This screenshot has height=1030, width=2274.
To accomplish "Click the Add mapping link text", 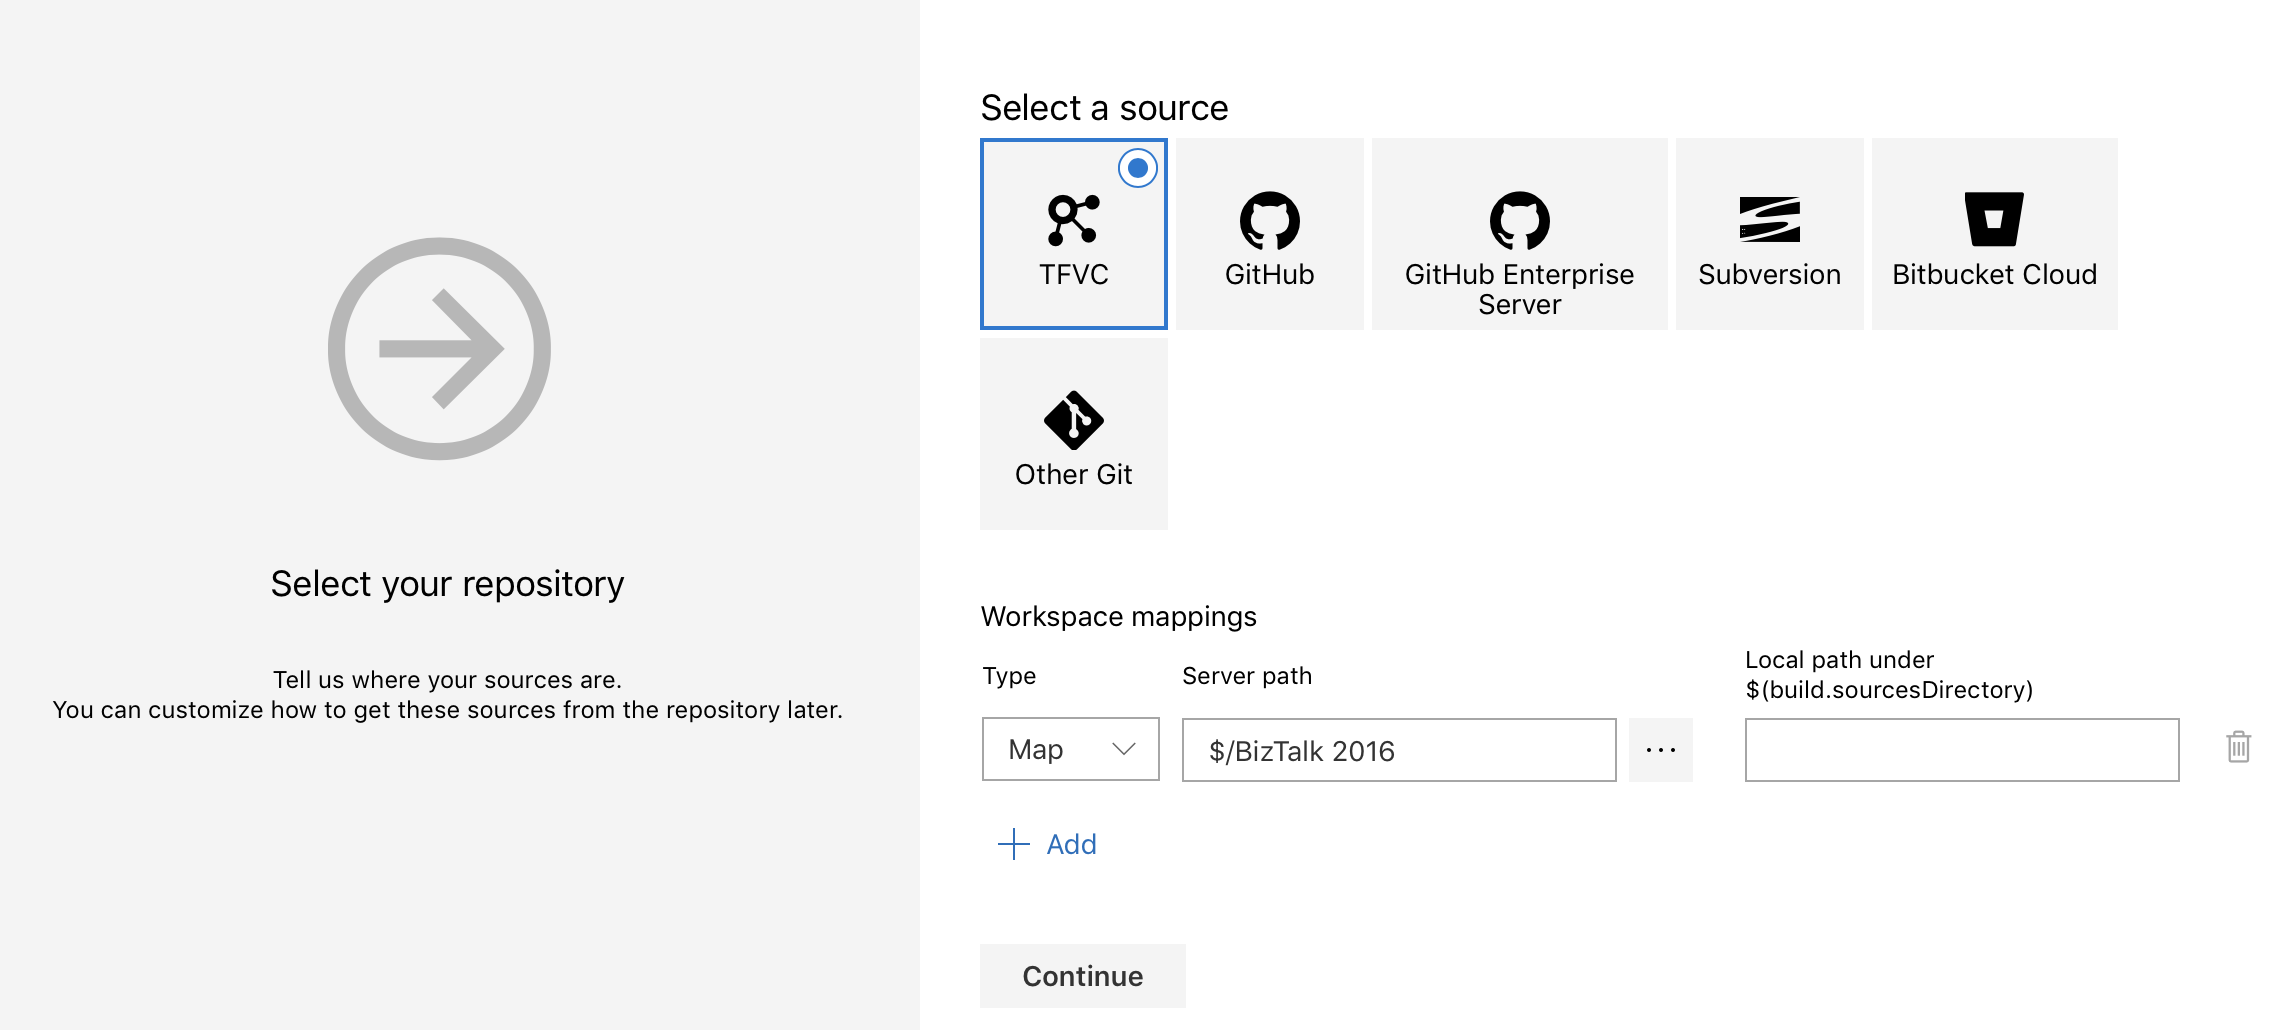I will pyautogui.click(x=1071, y=845).
